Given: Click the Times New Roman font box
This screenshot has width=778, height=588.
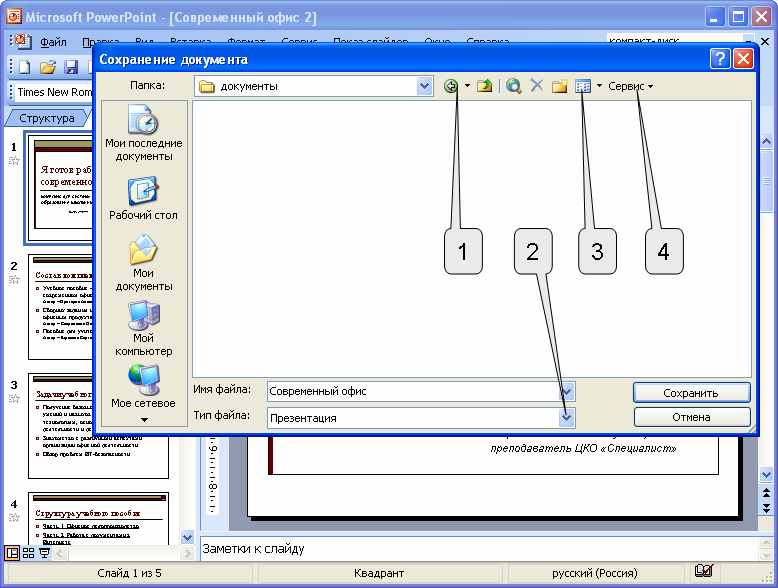Looking at the screenshot, I should click(55, 92).
